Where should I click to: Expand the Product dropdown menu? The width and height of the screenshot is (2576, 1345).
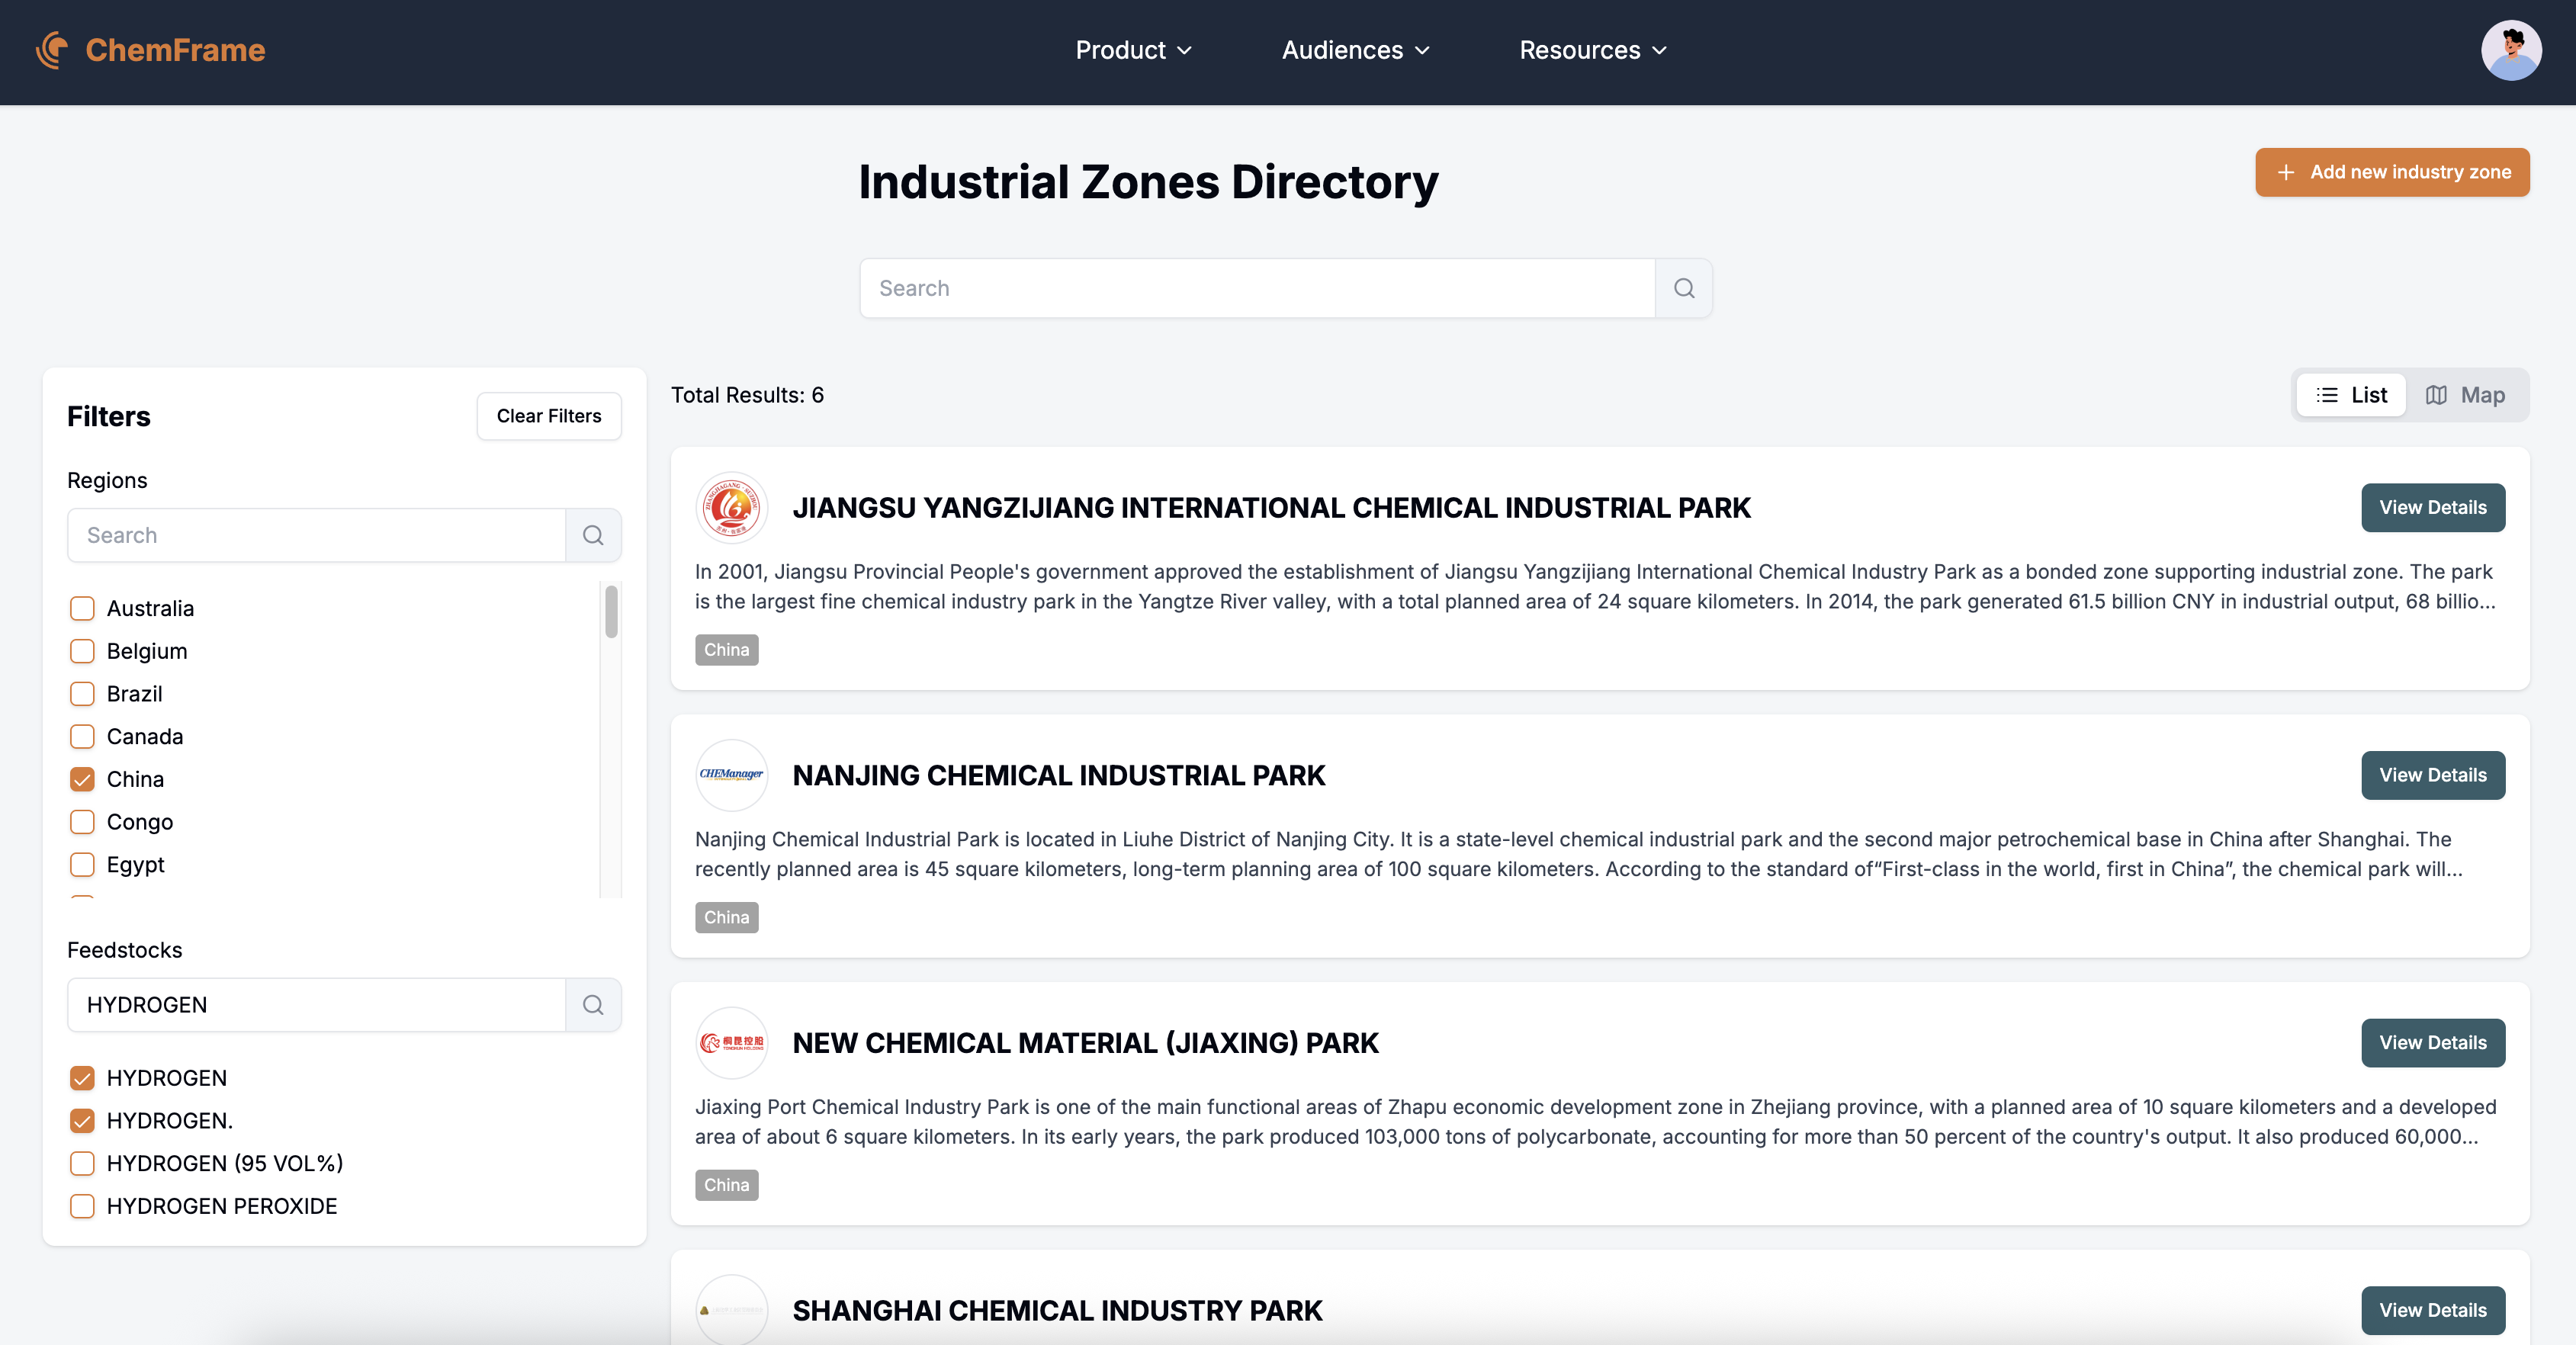(1133, 50)
